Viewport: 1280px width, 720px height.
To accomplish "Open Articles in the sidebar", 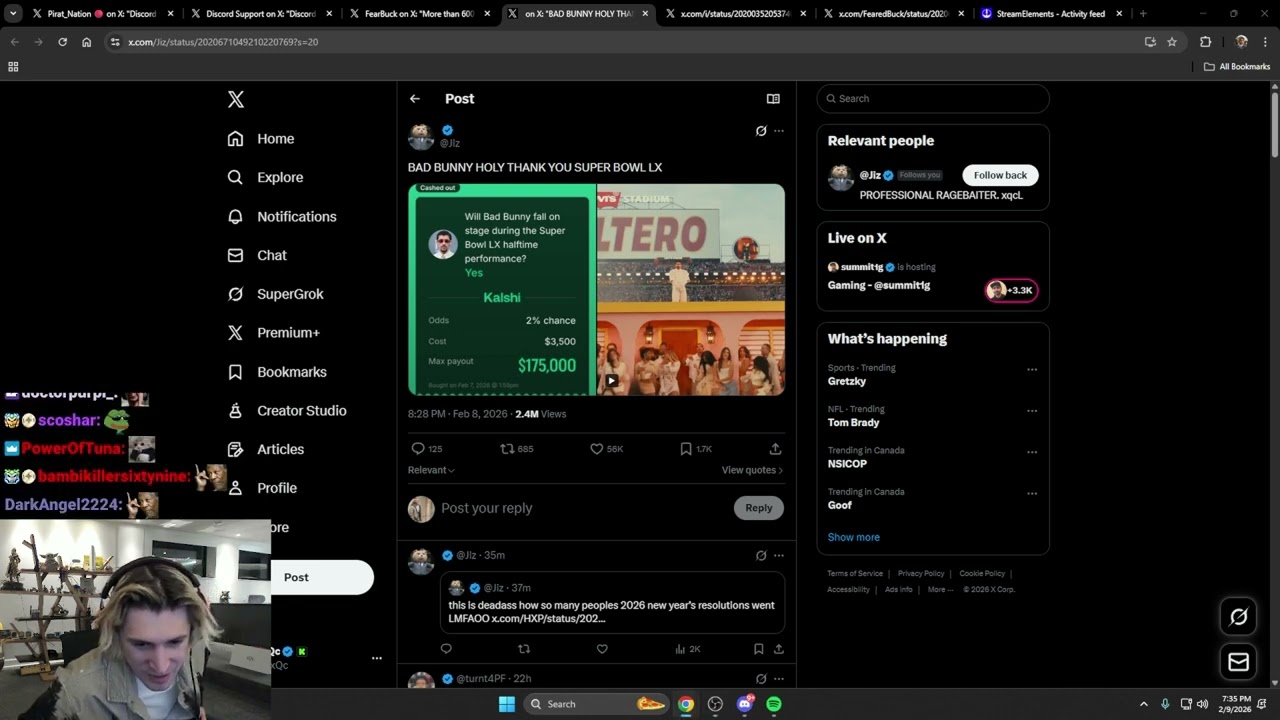I will click(x=265, y=449).
